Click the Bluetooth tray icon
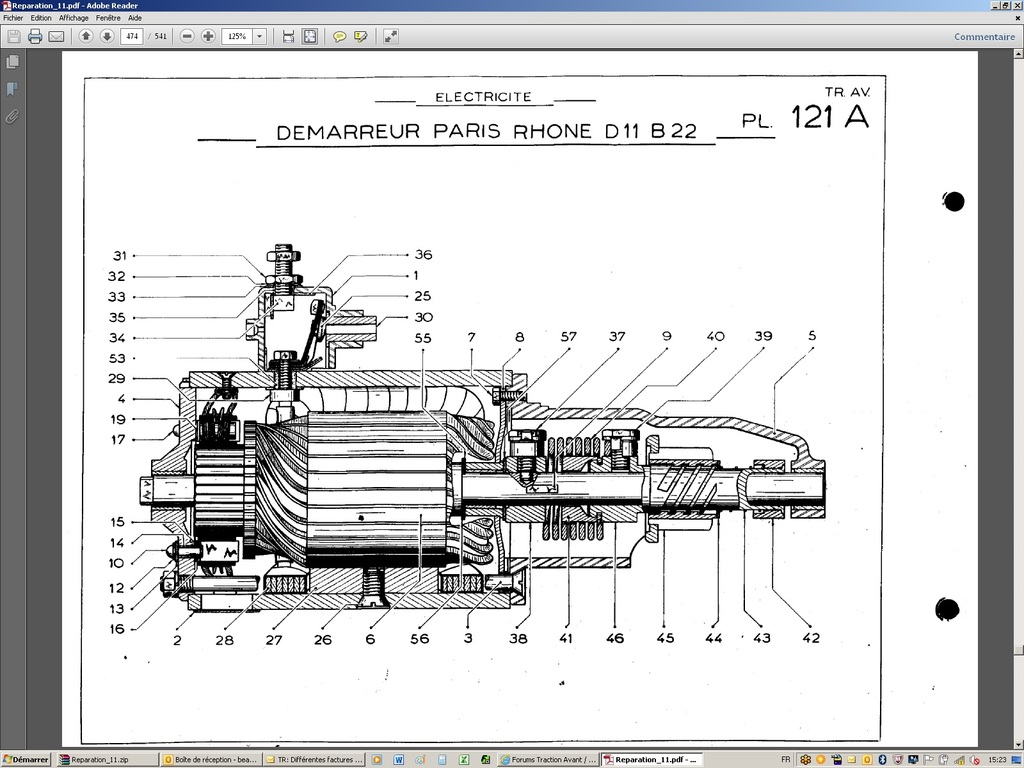The width and height of the screenshot is (1024, 768). [882, 760]
